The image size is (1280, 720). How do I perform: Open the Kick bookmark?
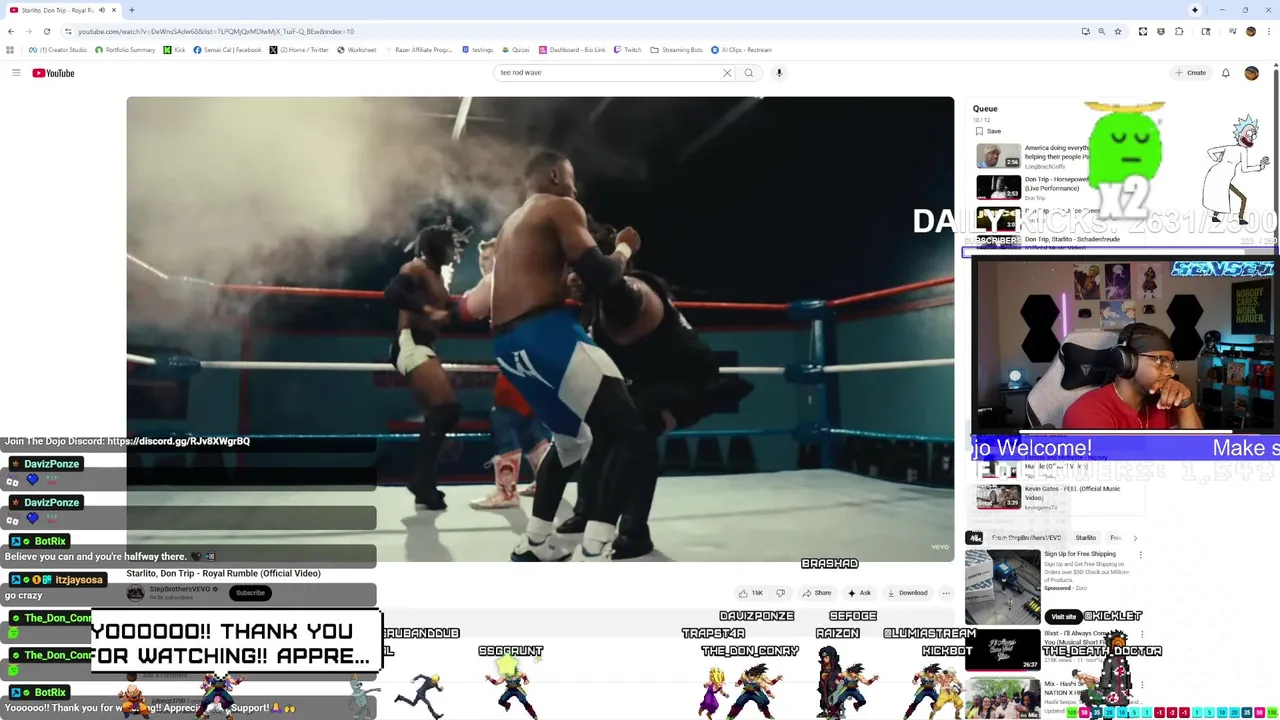click(x=174, y=50)
